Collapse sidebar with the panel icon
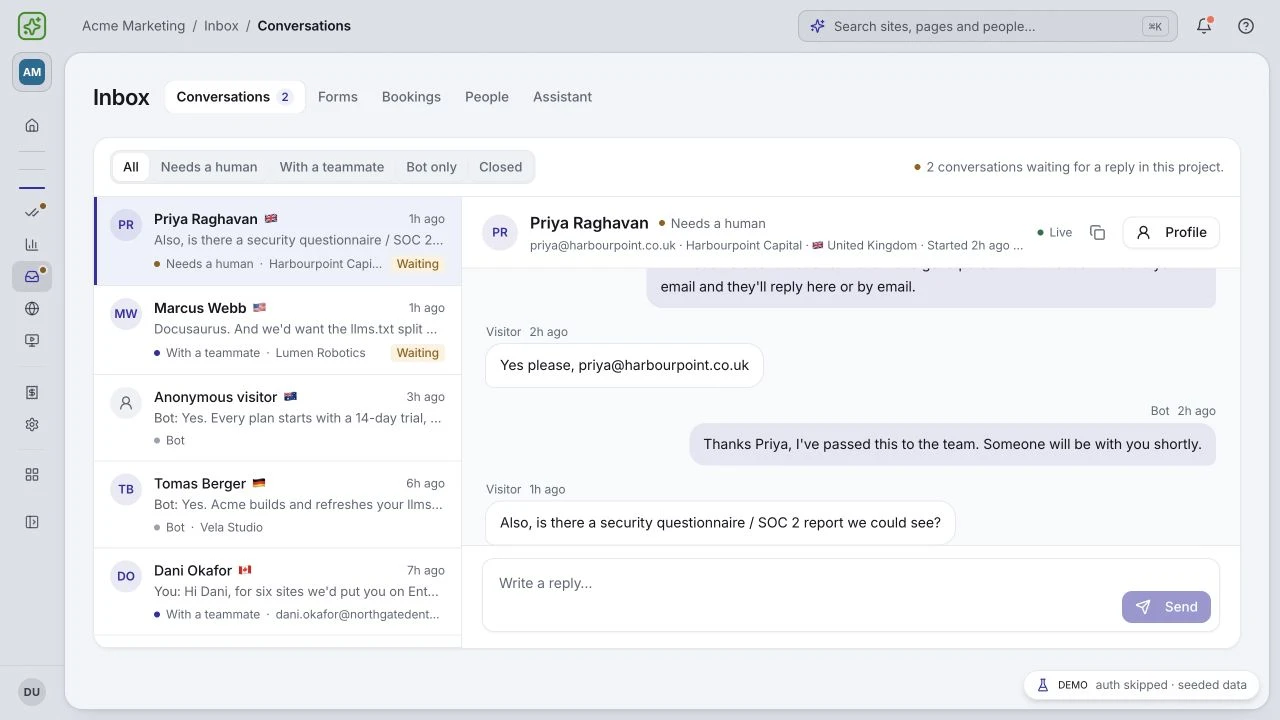 point(32,522)
